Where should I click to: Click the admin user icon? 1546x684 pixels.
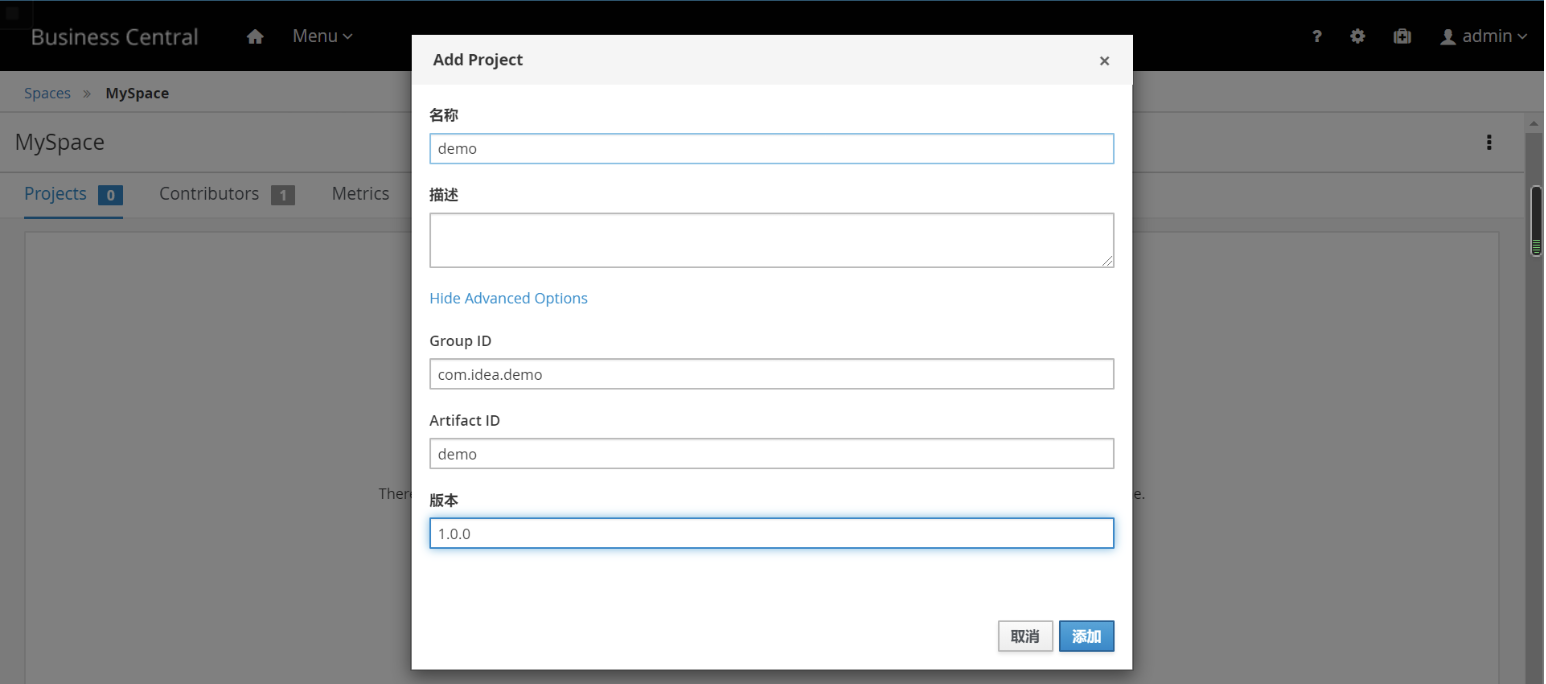click(1447, 37)
